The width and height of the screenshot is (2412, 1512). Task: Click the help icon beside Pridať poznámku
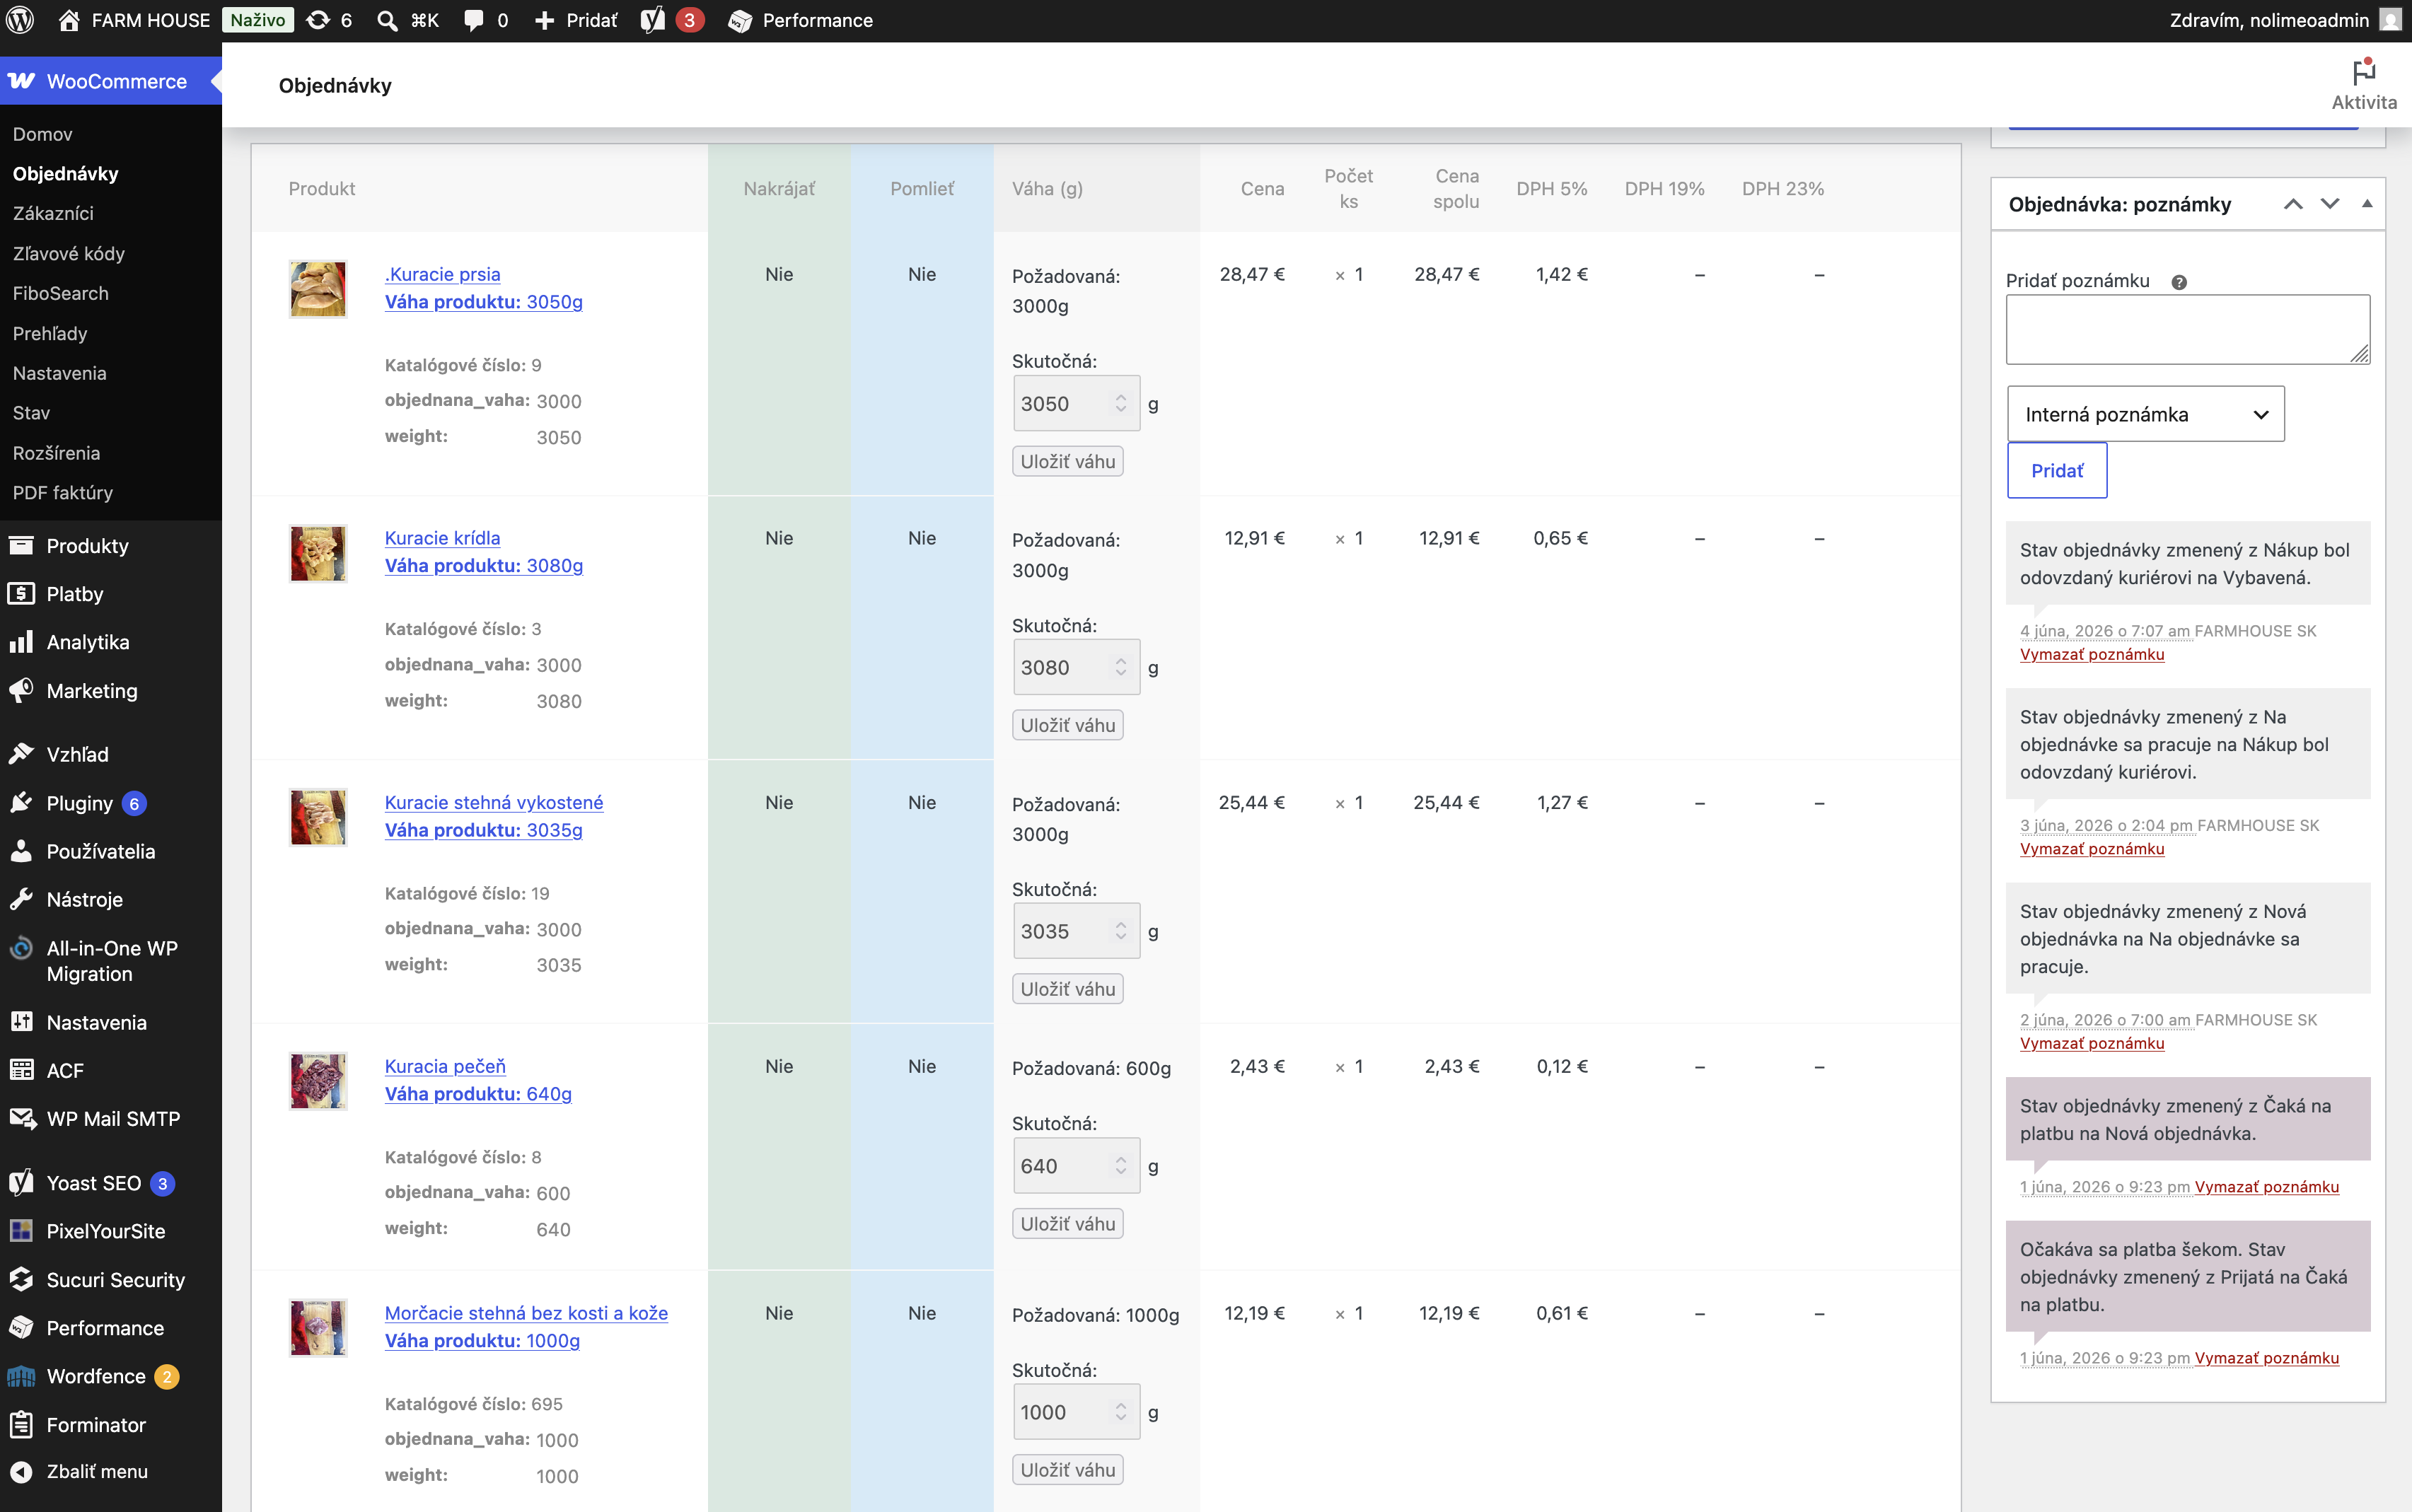(2179, 282)
